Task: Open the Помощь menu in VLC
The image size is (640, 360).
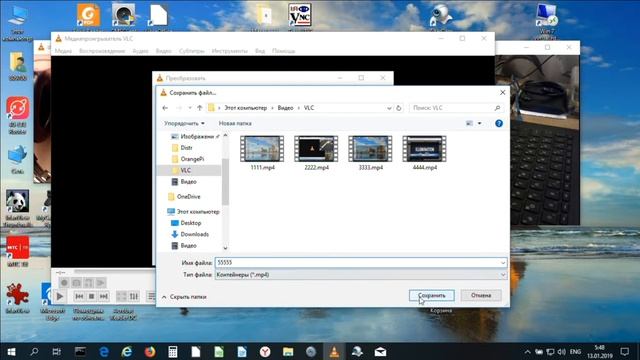Action: (283, 51)
